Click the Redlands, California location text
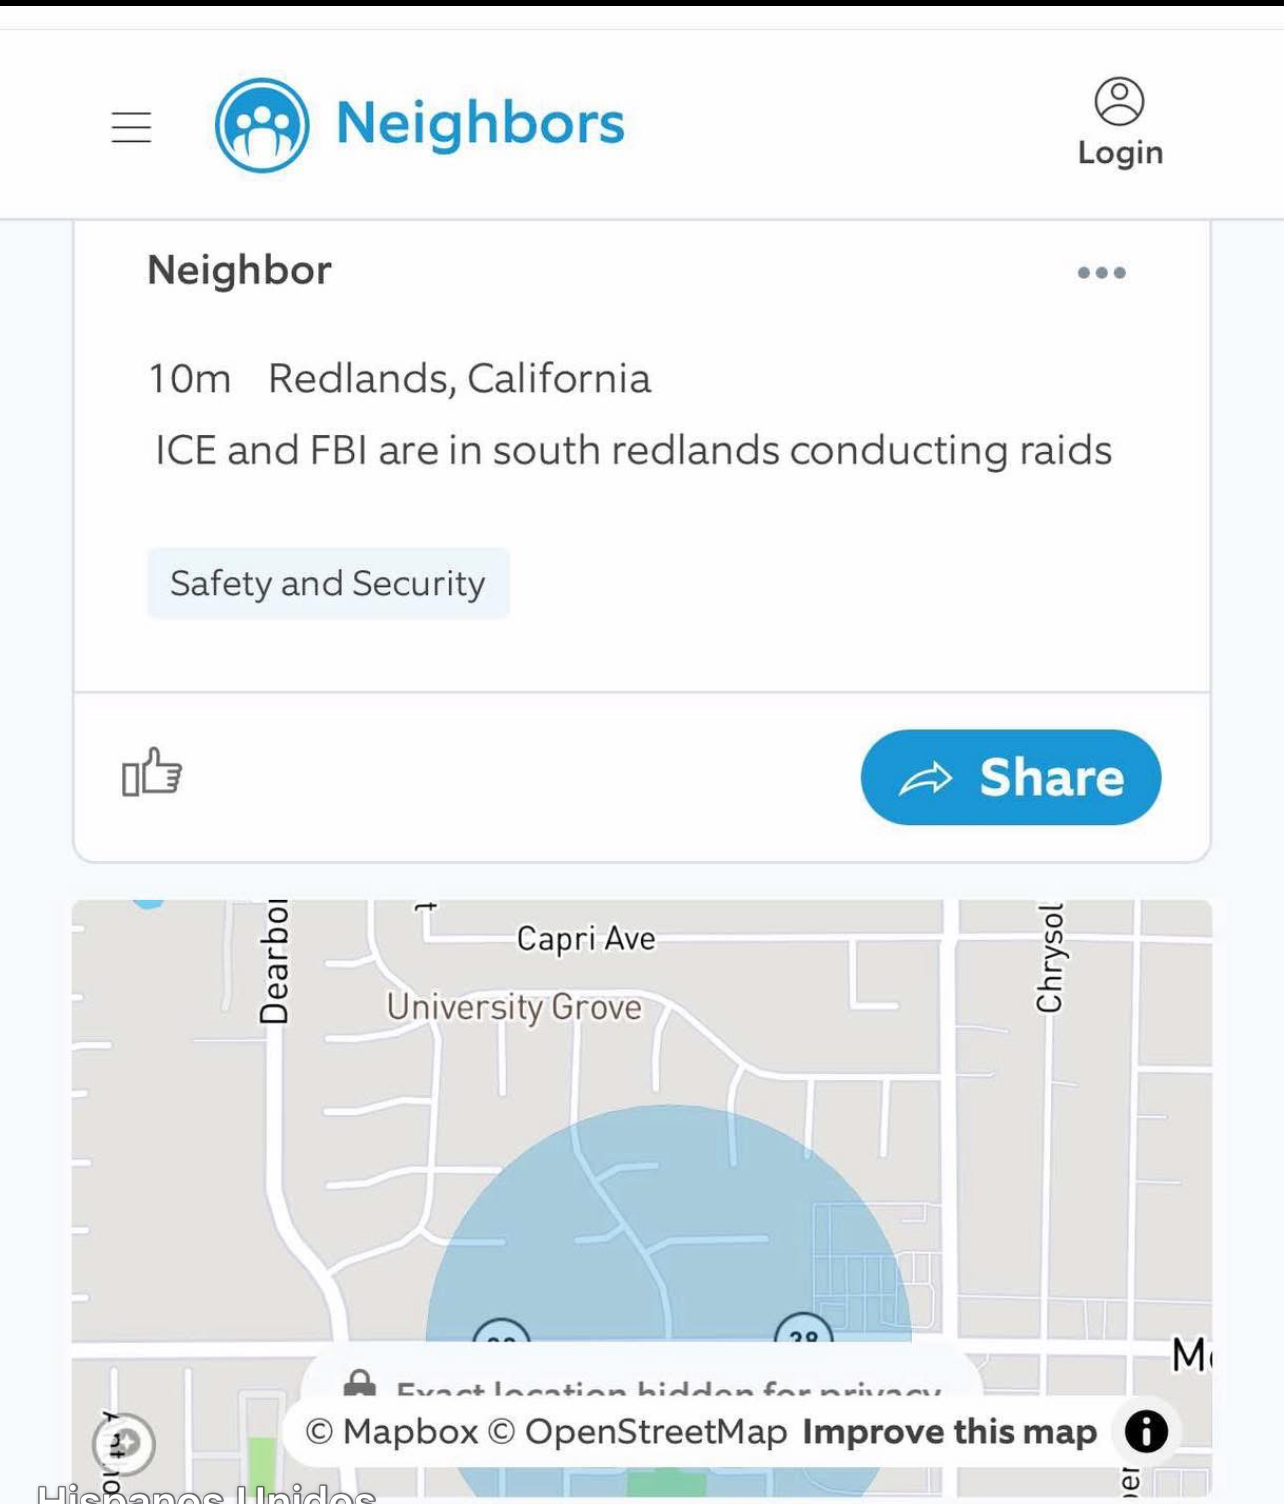 (459, 379)
